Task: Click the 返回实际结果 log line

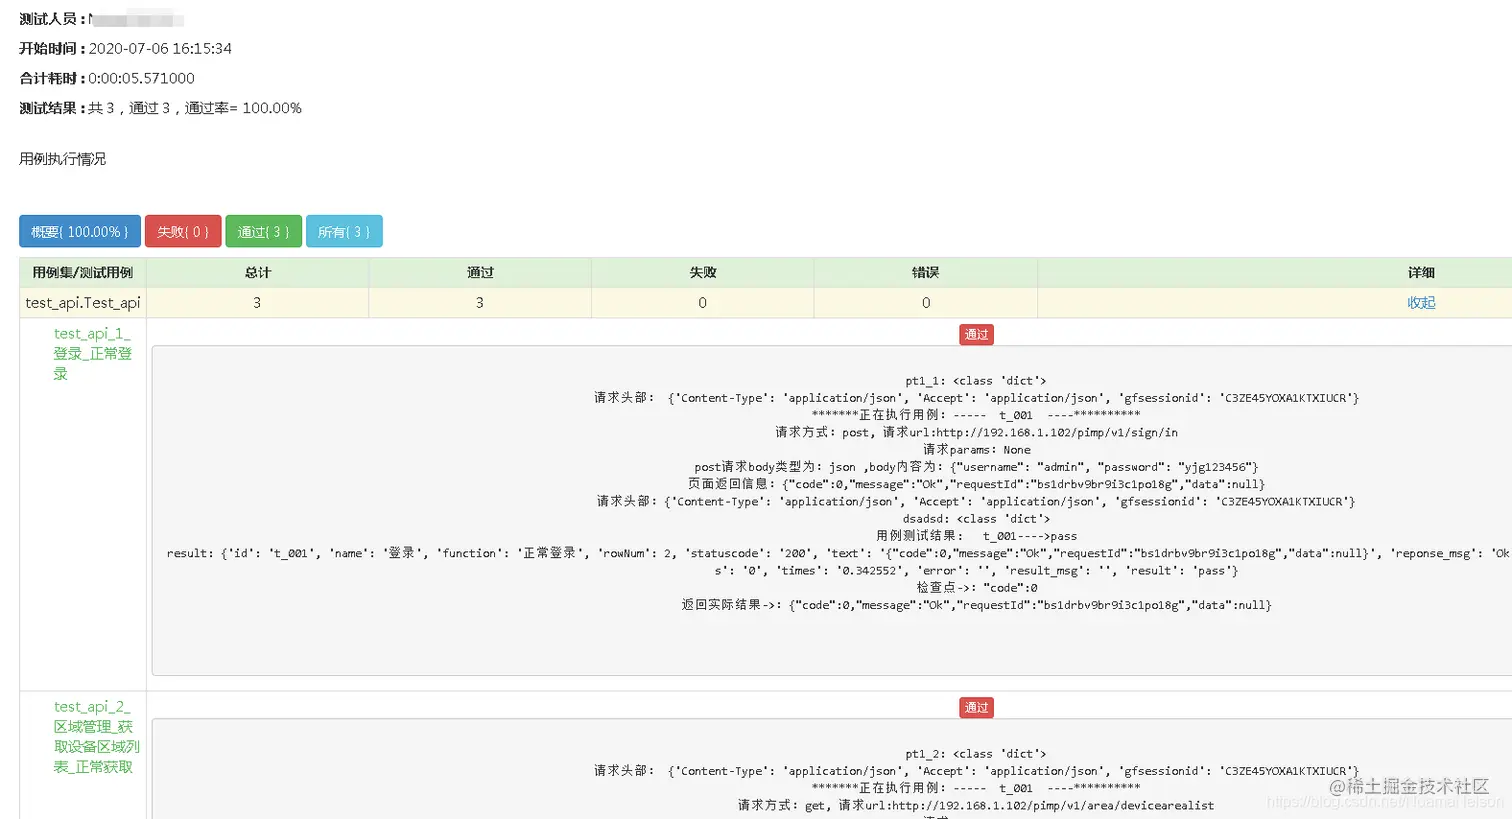Action: [x=976, y=605]
